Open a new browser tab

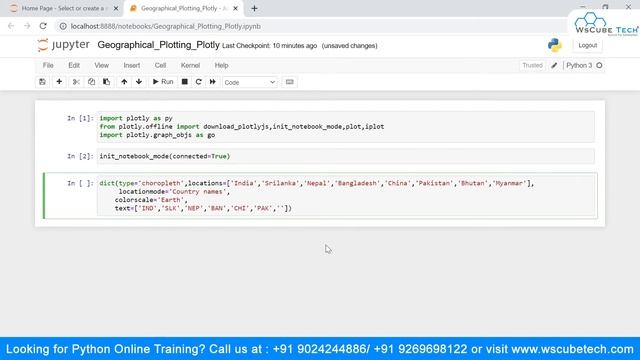coord(254,9)
